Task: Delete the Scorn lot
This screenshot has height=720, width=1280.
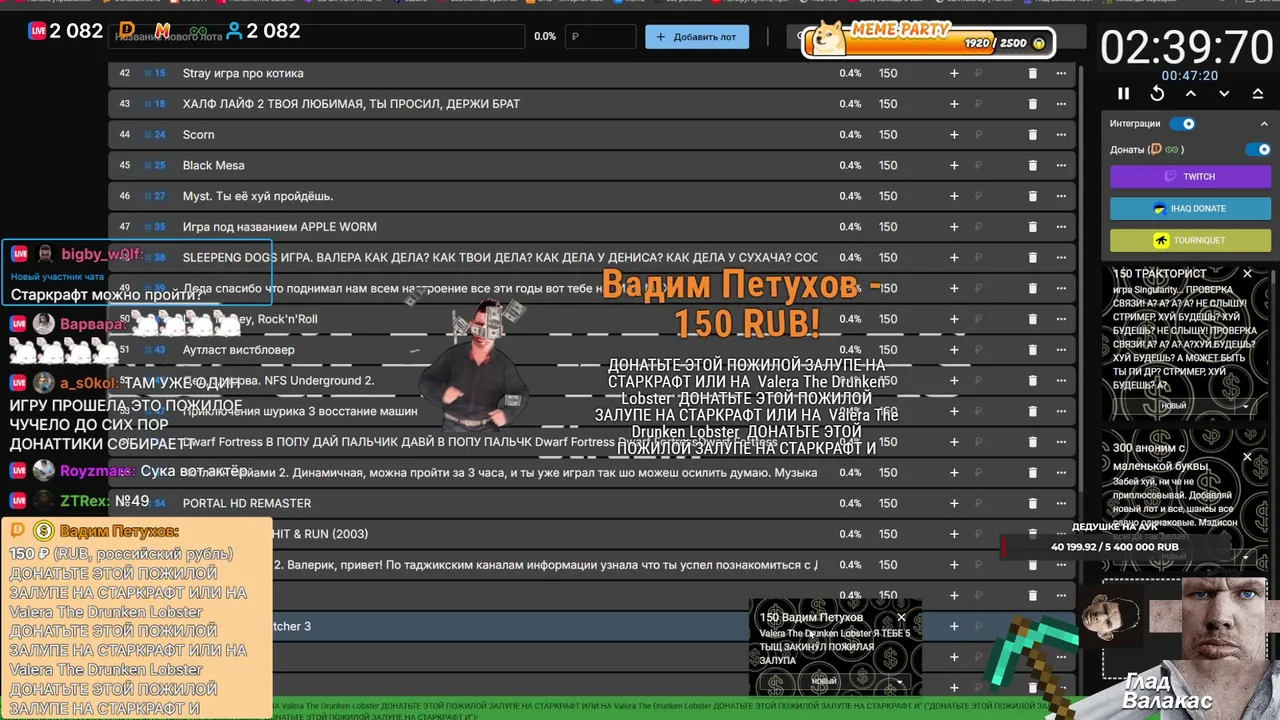Action: (x=1033, y=135)
